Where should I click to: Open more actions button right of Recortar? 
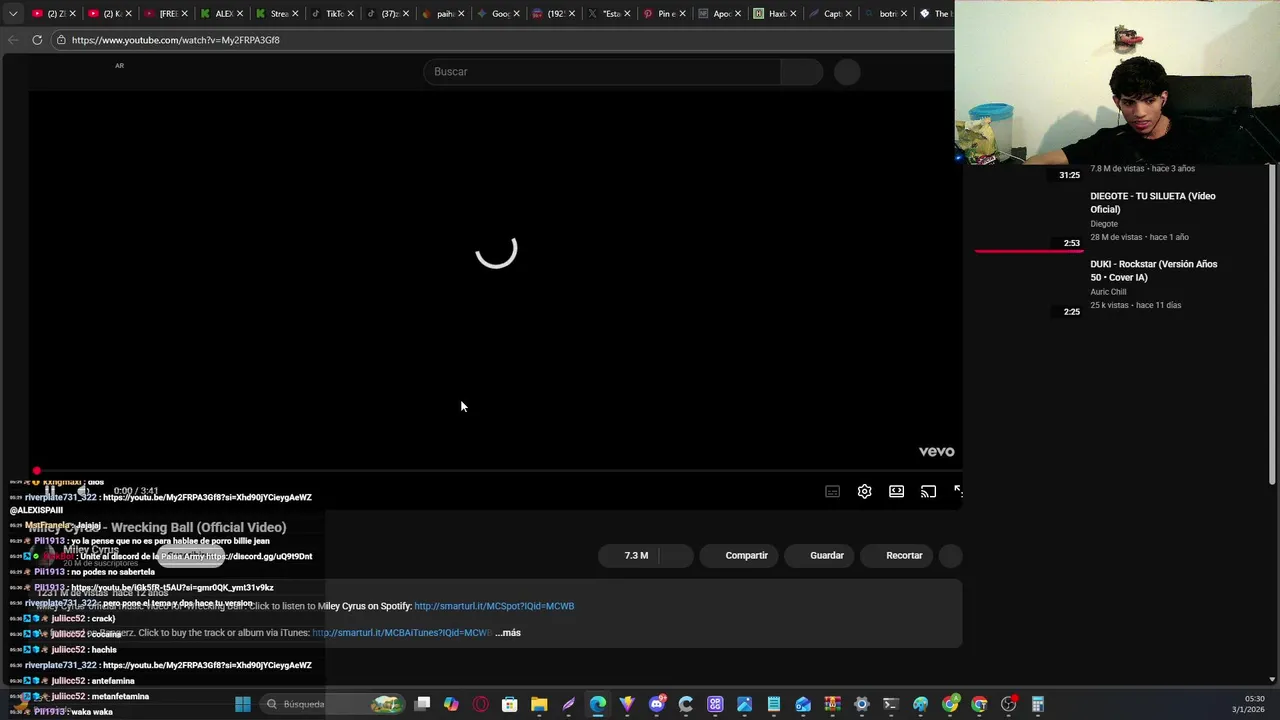[950, 555]
